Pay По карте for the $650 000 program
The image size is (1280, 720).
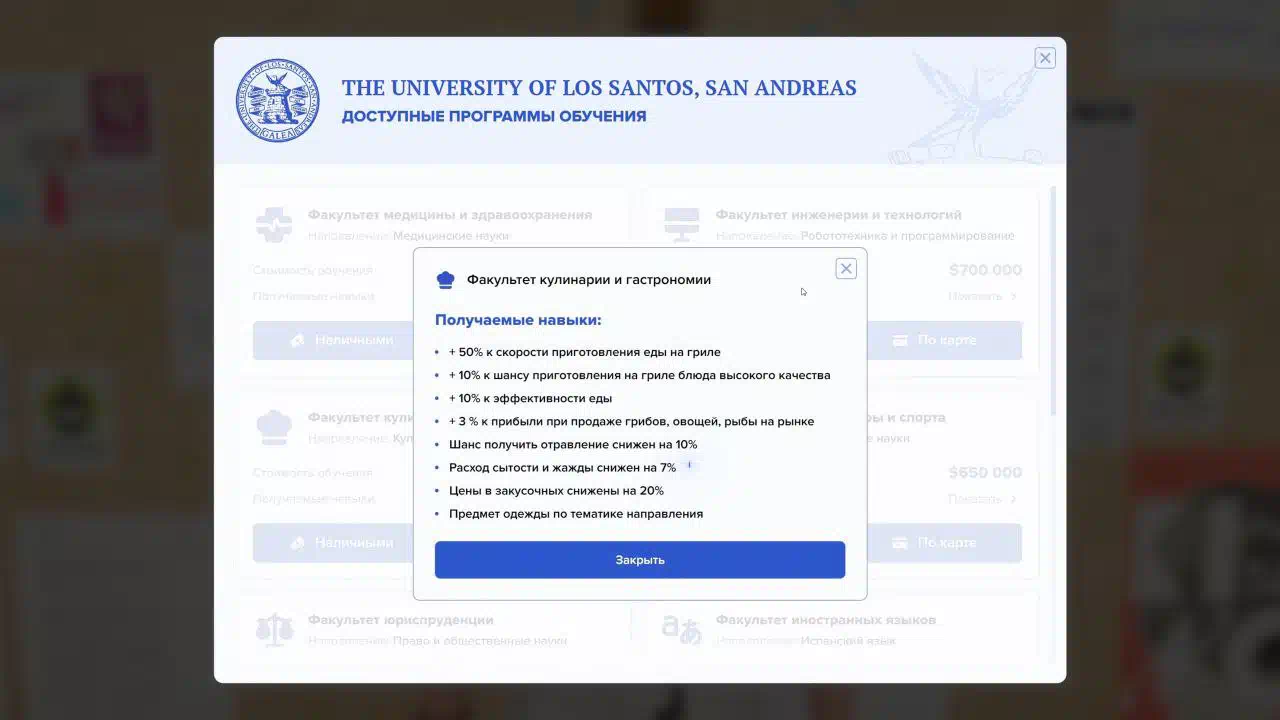(x=945, y=542)
